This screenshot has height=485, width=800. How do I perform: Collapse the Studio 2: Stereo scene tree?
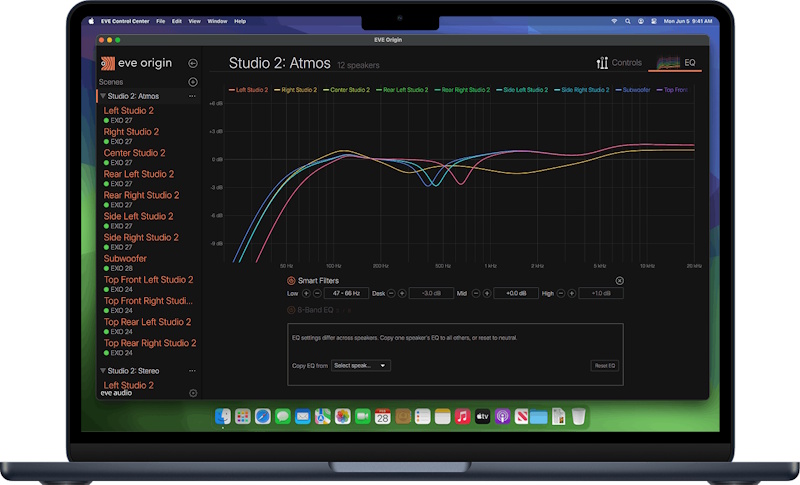103,371
